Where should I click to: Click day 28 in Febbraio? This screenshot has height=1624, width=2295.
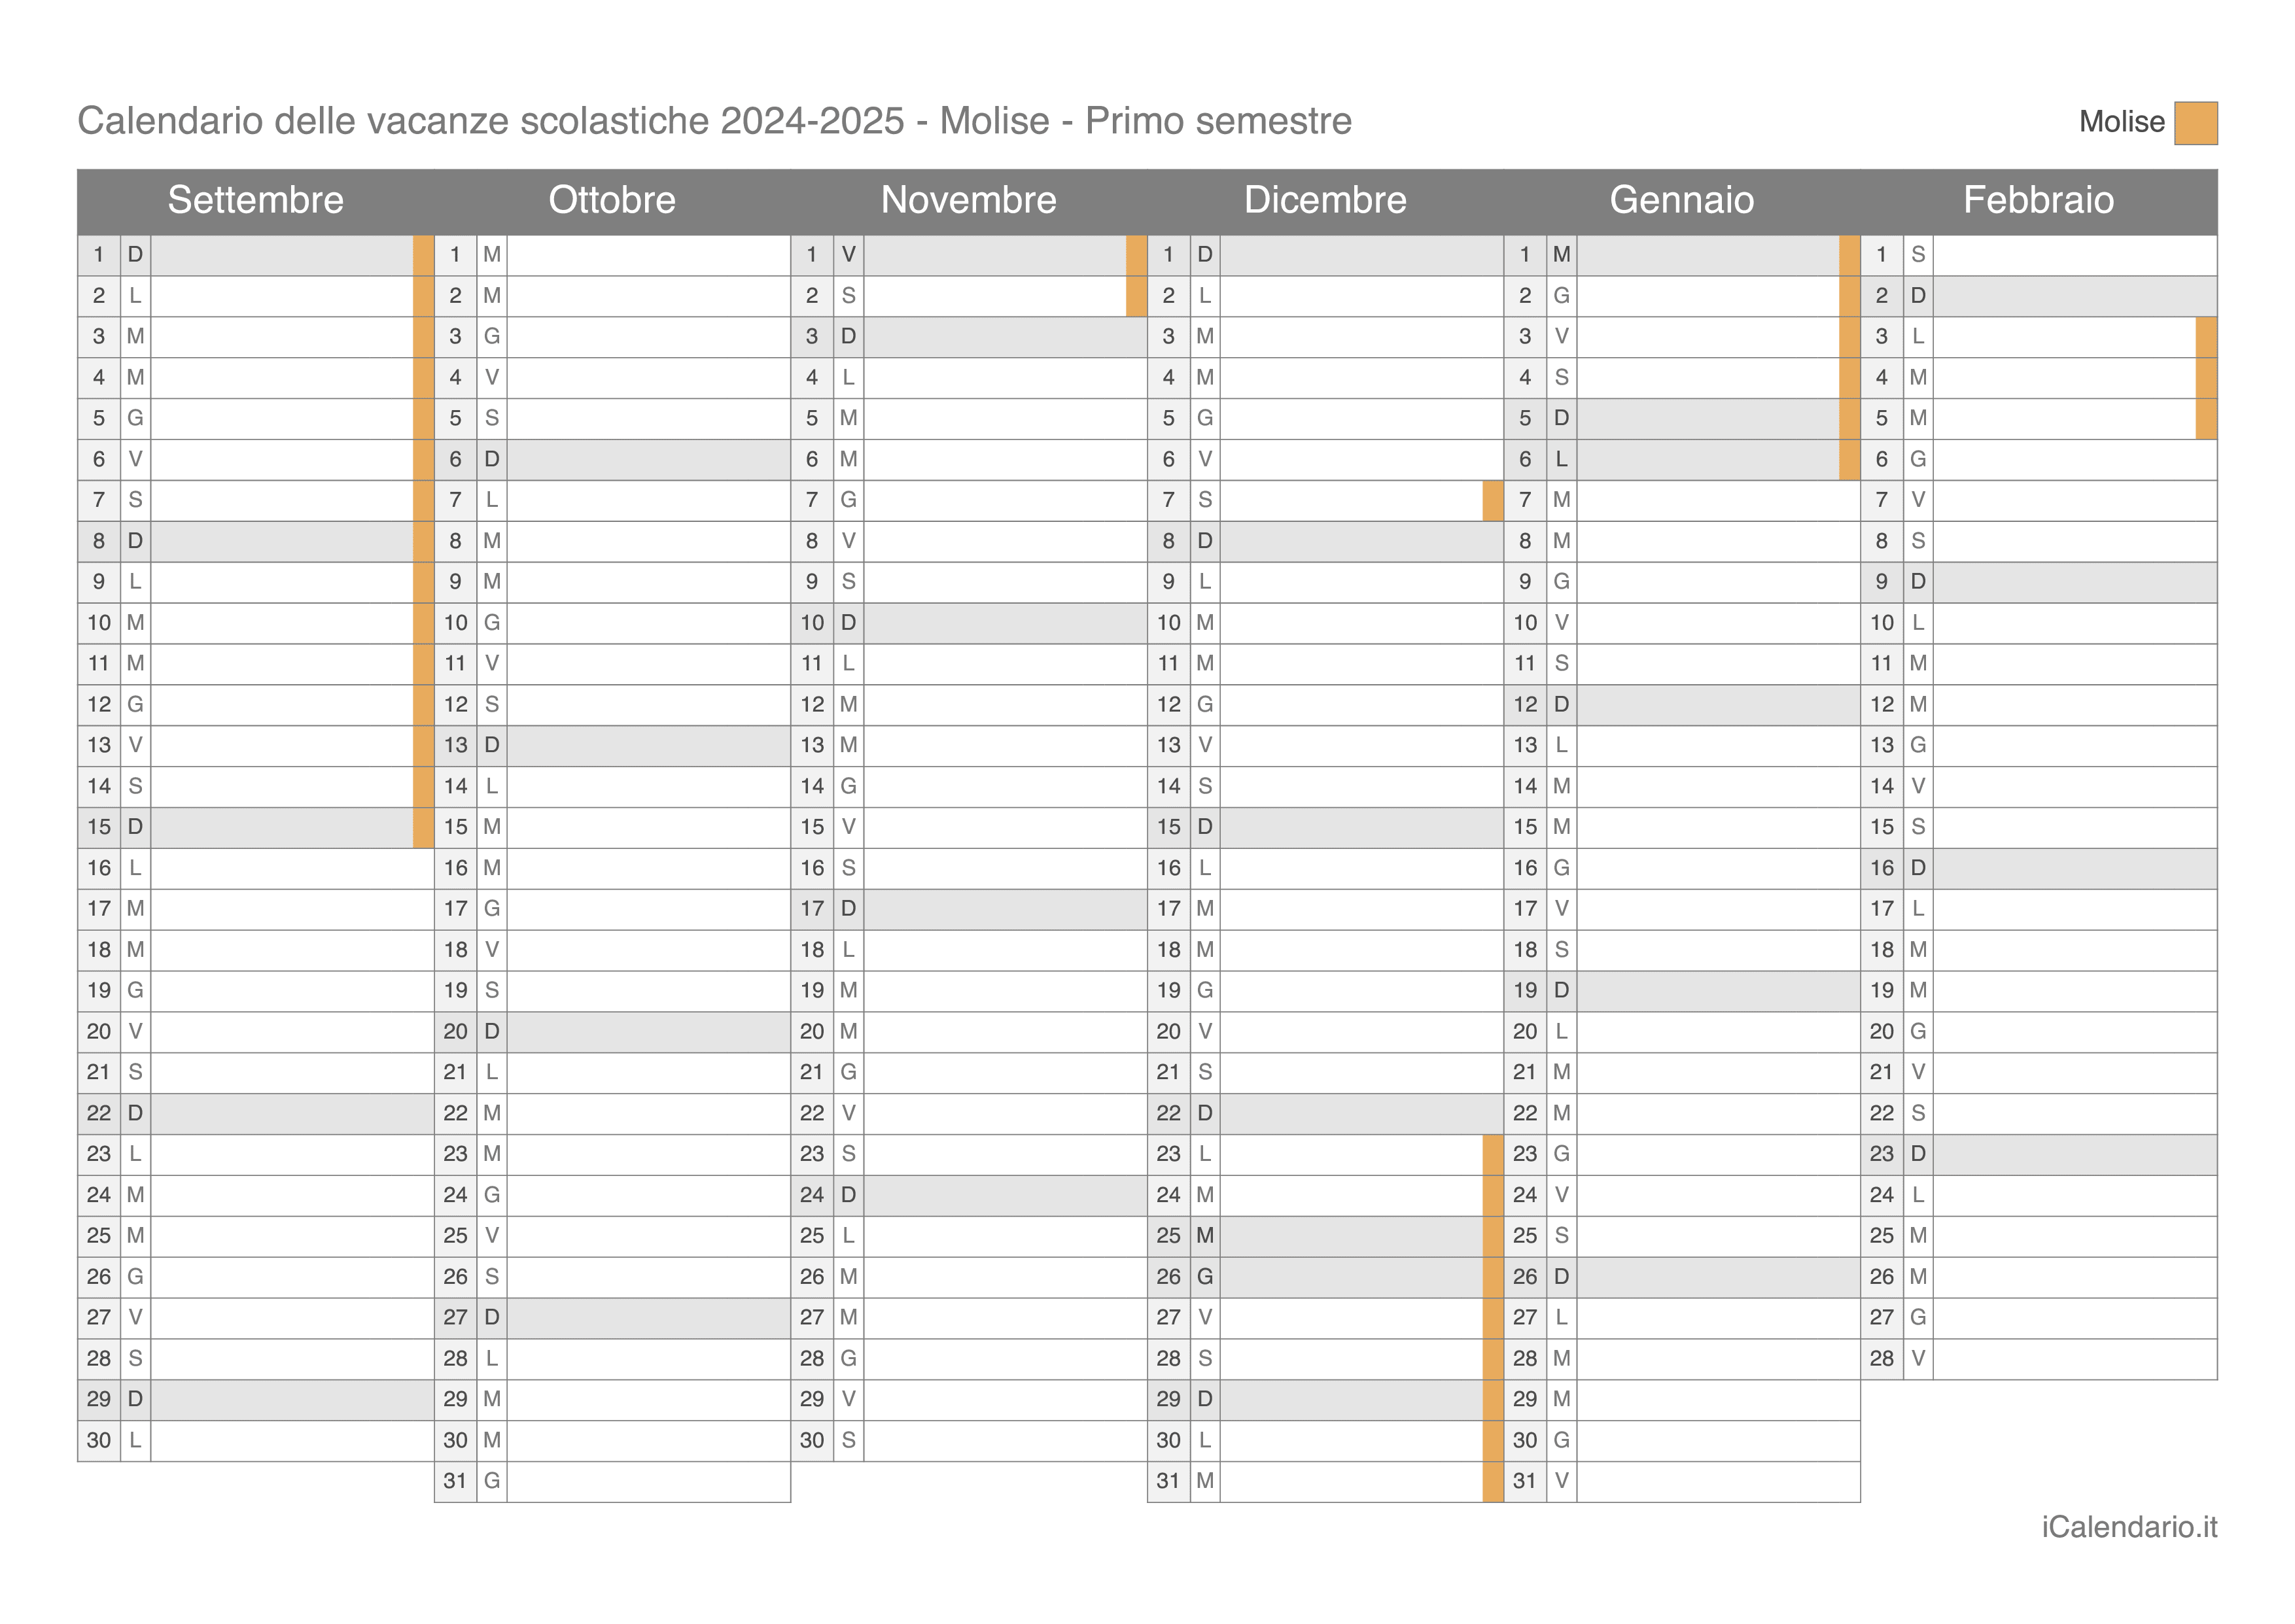pos(1881,1358)
